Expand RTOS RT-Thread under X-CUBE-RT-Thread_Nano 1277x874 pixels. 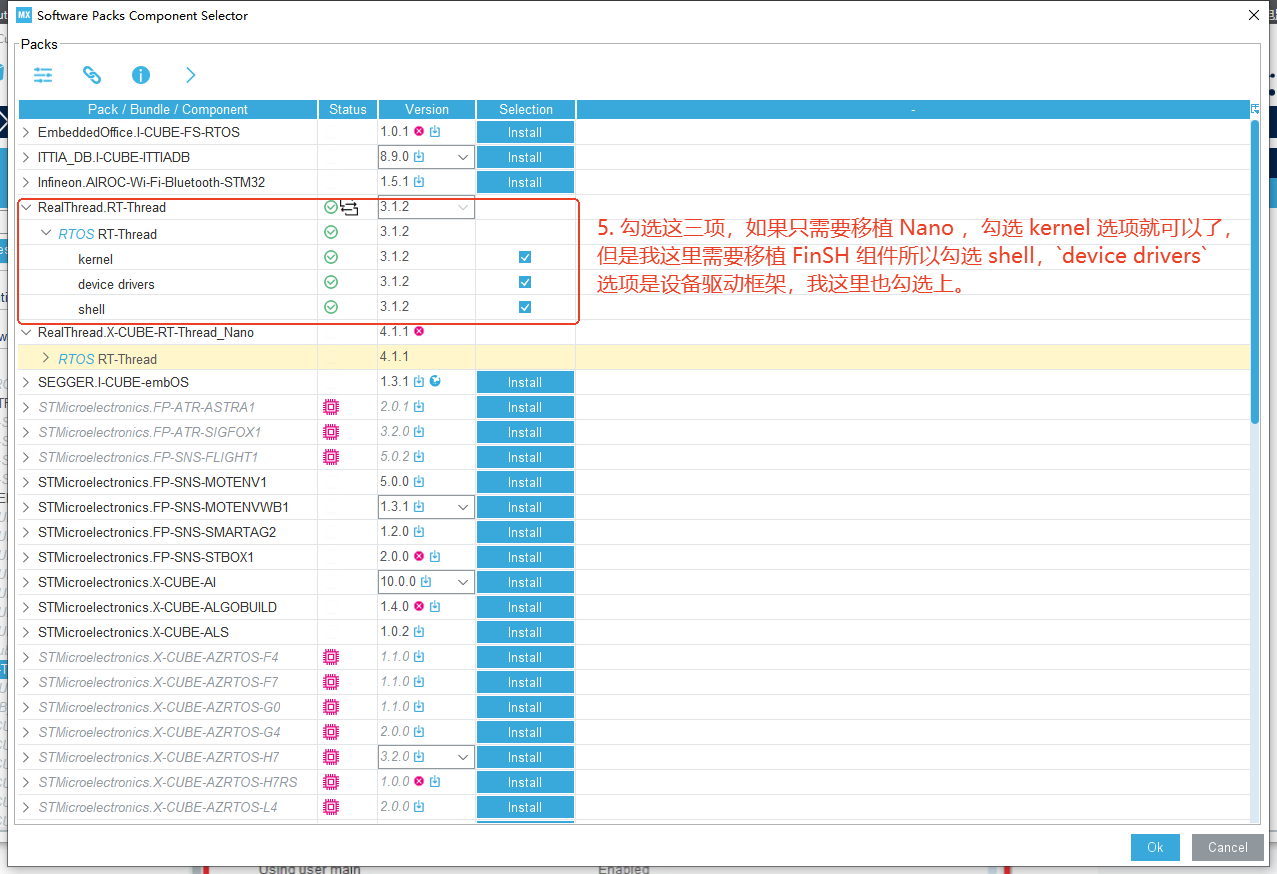pyautogui.click(x=46, y=357)
